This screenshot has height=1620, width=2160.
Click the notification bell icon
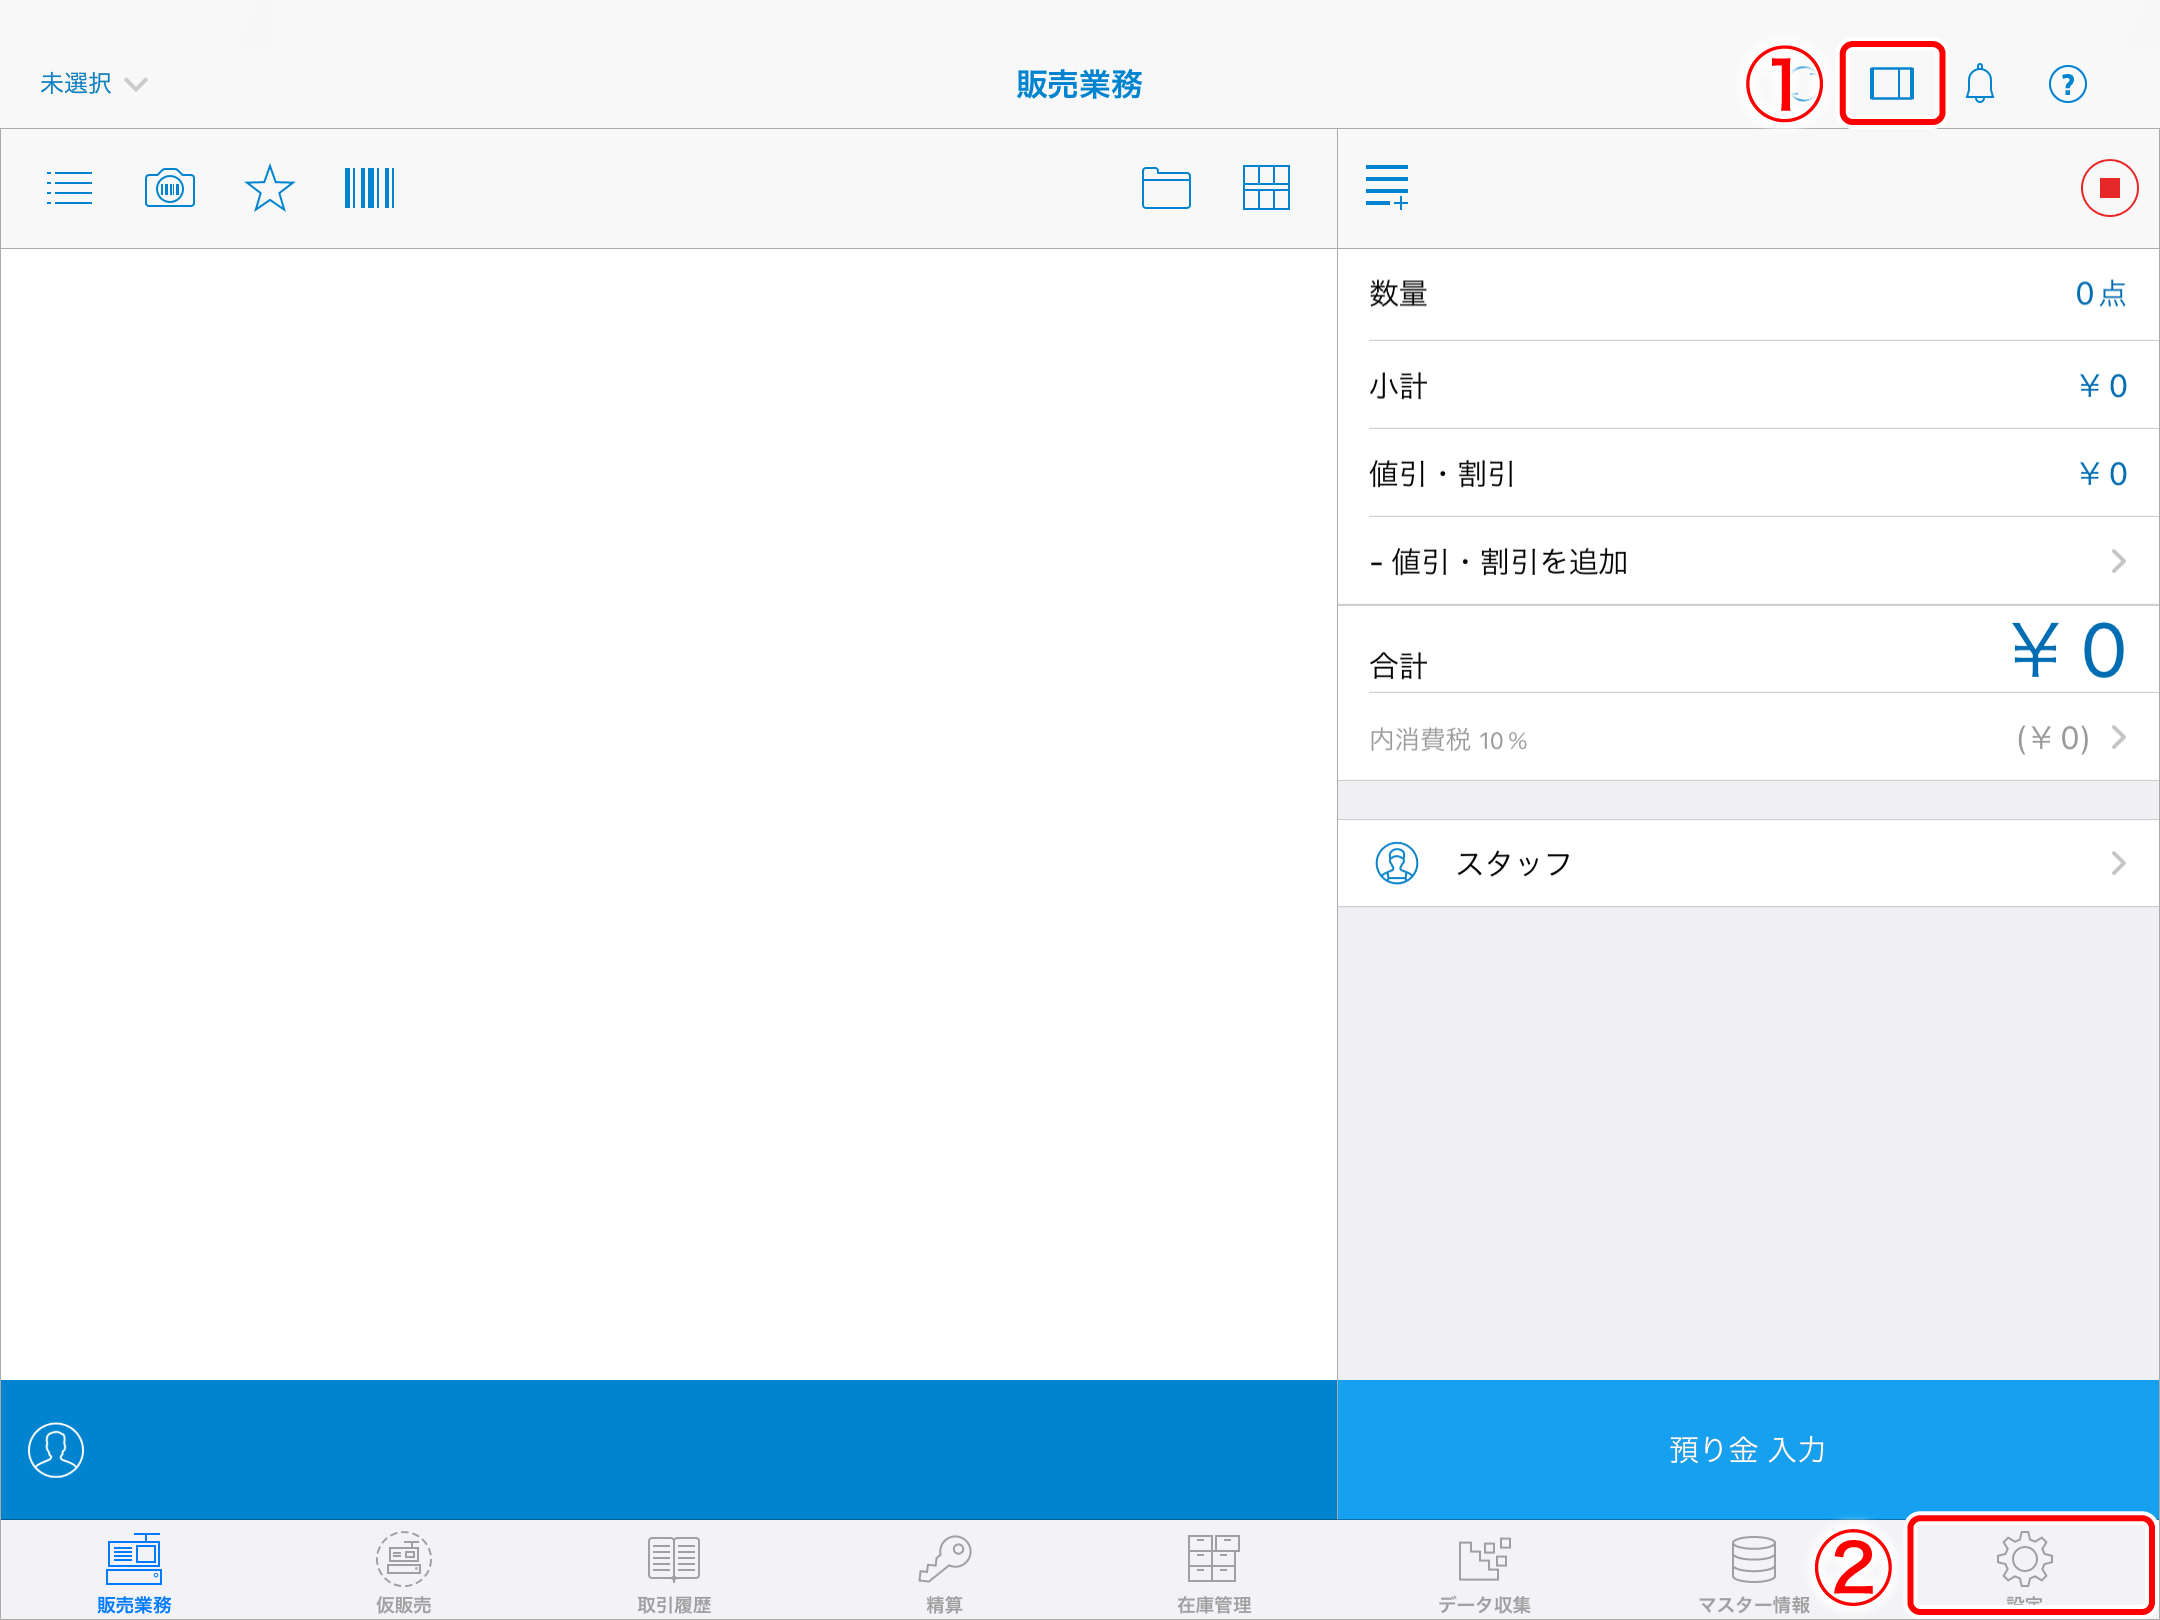(x=1978, y=82)
